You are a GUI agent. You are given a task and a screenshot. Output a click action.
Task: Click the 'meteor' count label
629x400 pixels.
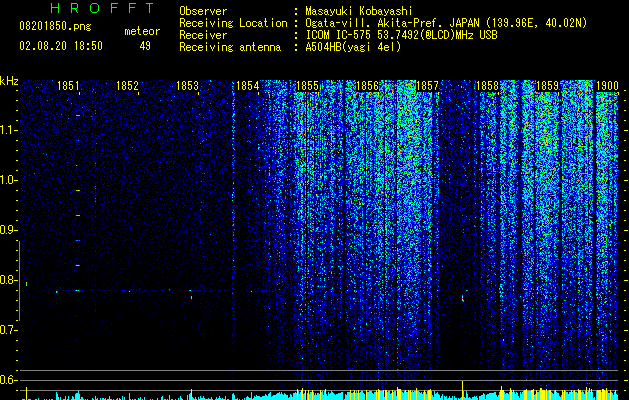click(x=142, y=31)
